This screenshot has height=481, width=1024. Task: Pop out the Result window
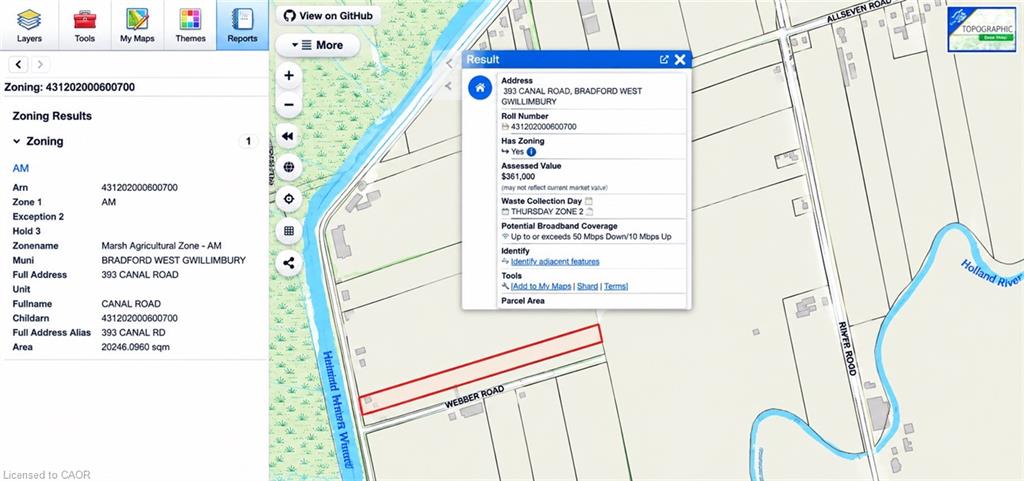click(x=664, y=59)
